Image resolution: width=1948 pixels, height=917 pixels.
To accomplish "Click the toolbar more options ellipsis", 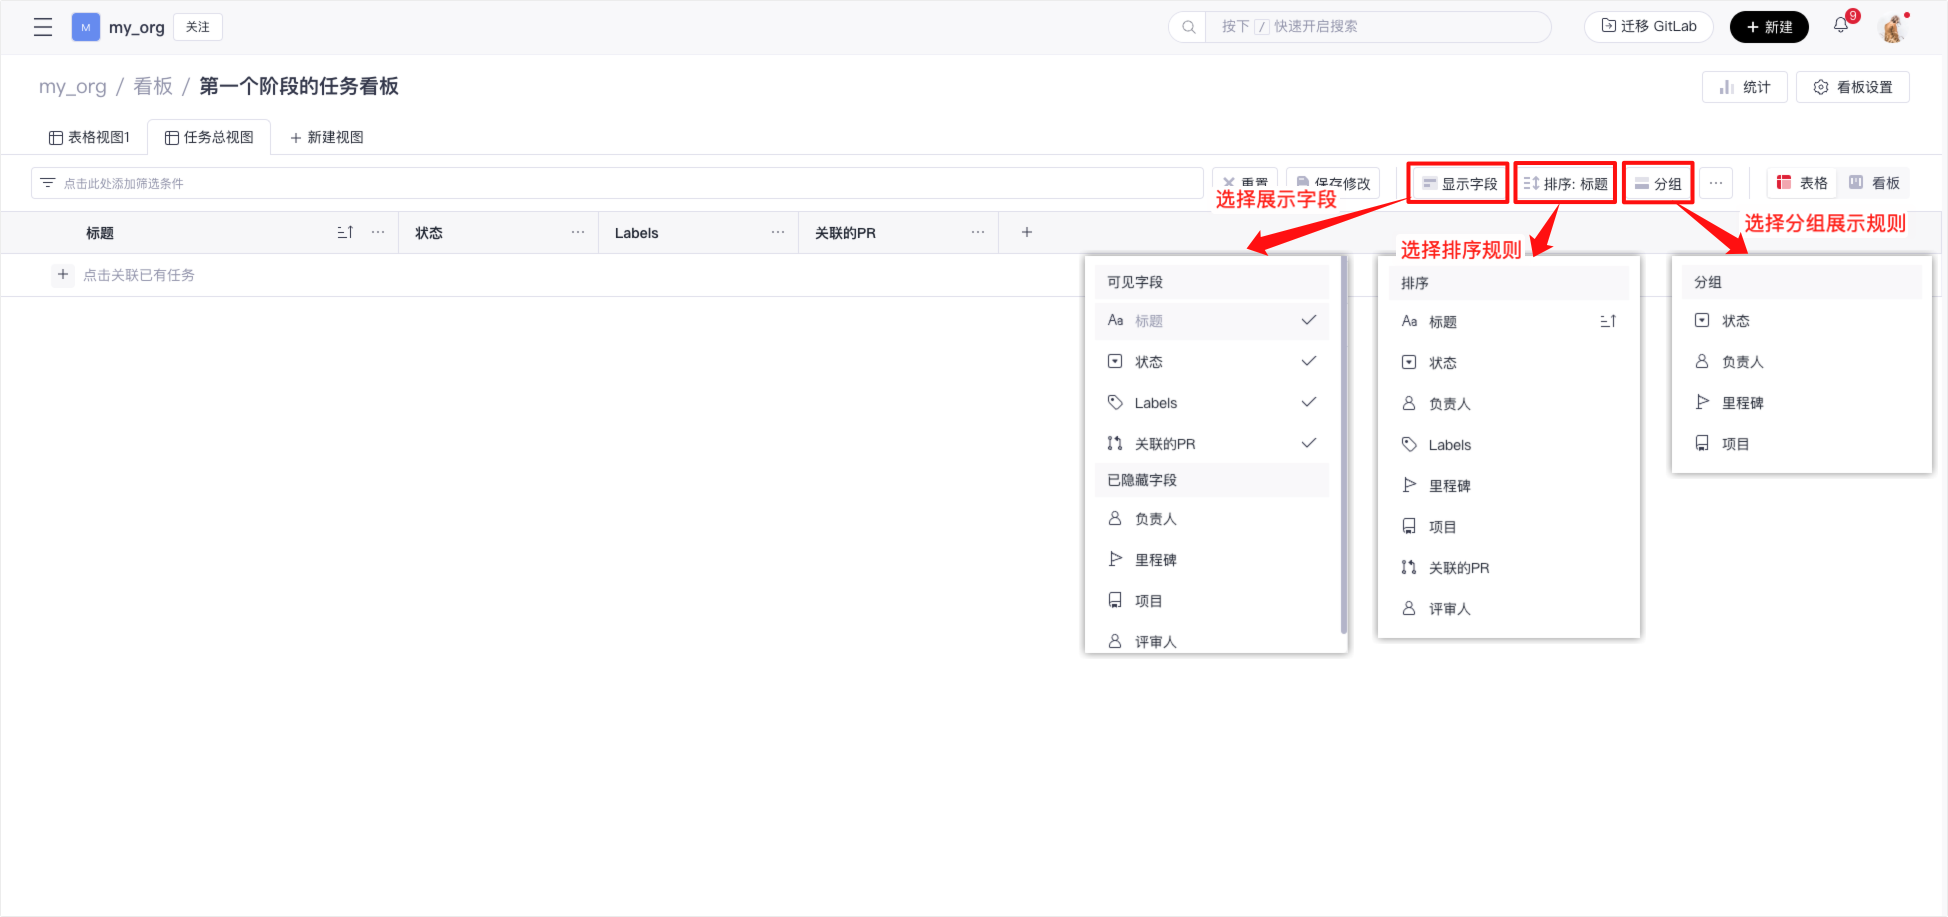I will pos(1716,183).
